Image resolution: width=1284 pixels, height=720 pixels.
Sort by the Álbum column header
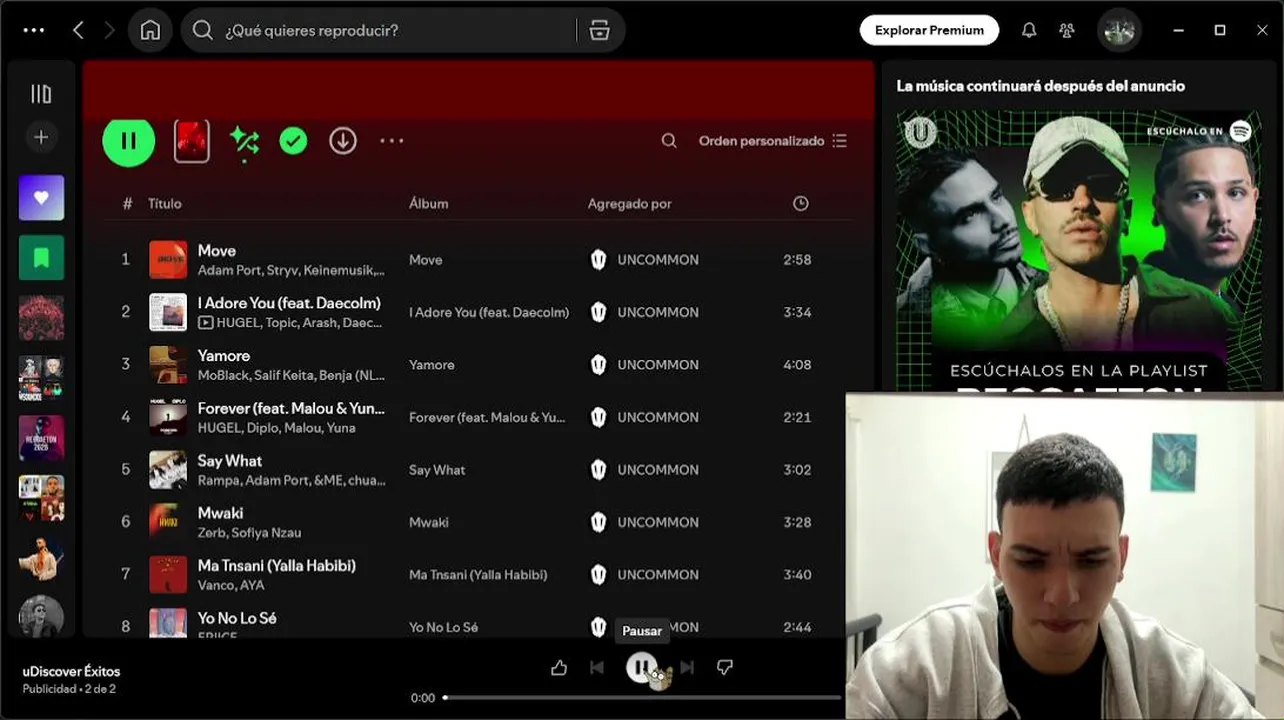click(428, 203)
